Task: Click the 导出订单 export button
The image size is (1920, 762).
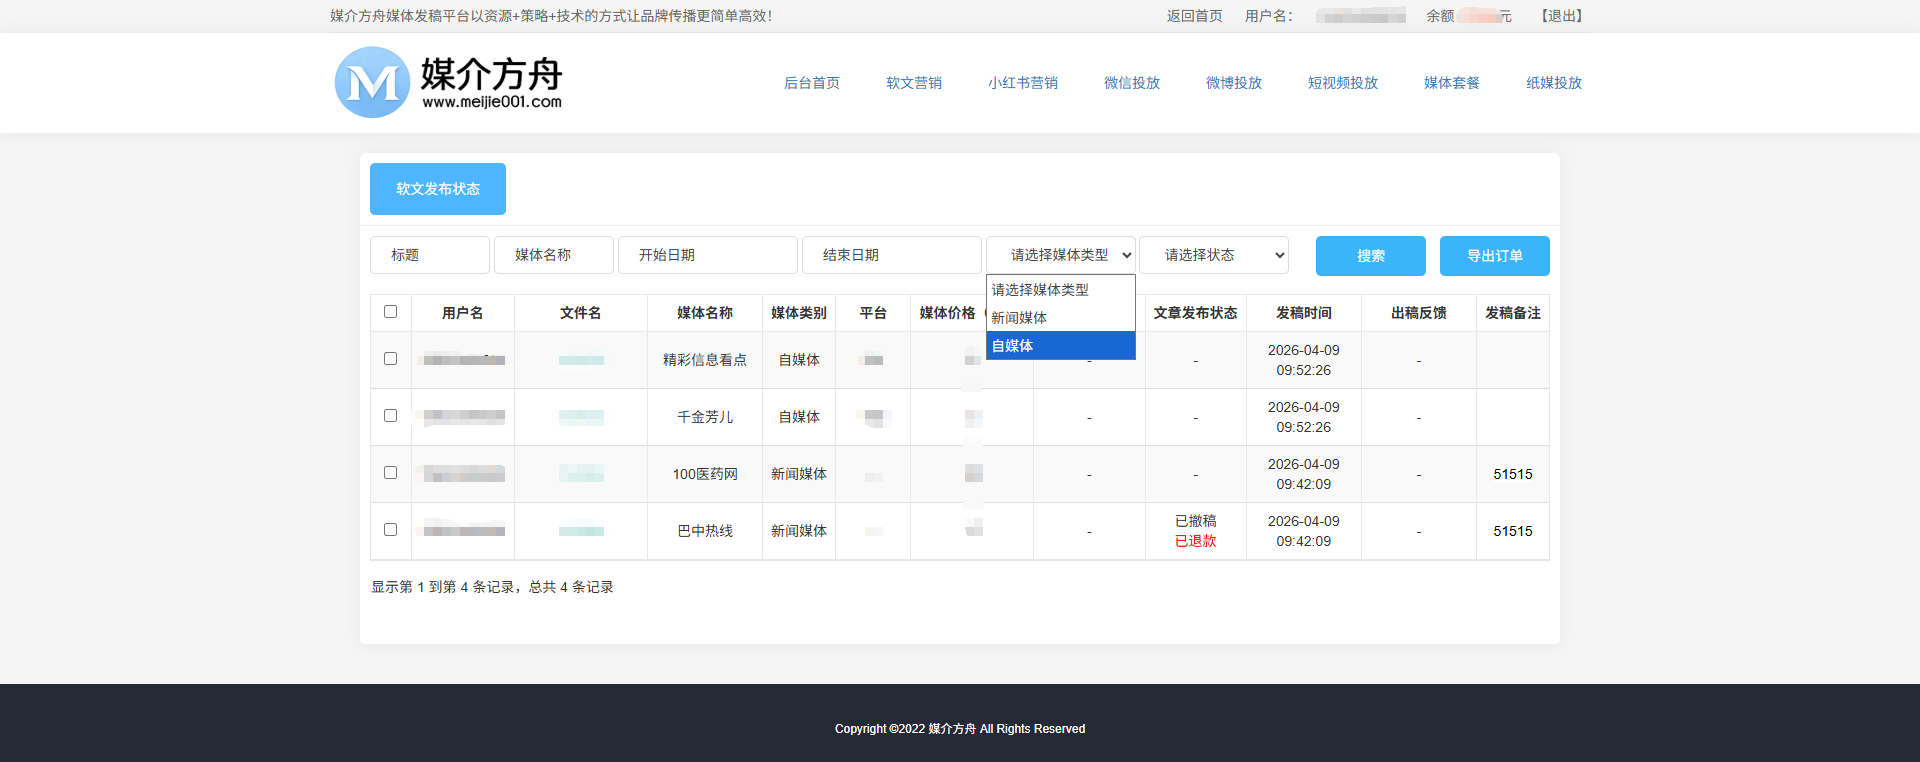Action: tap(1494, 256)
